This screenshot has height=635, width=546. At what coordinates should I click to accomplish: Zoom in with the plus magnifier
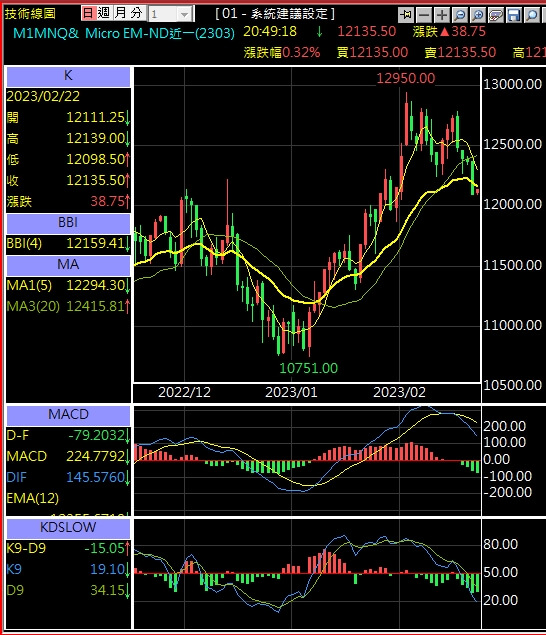(478, 15)
